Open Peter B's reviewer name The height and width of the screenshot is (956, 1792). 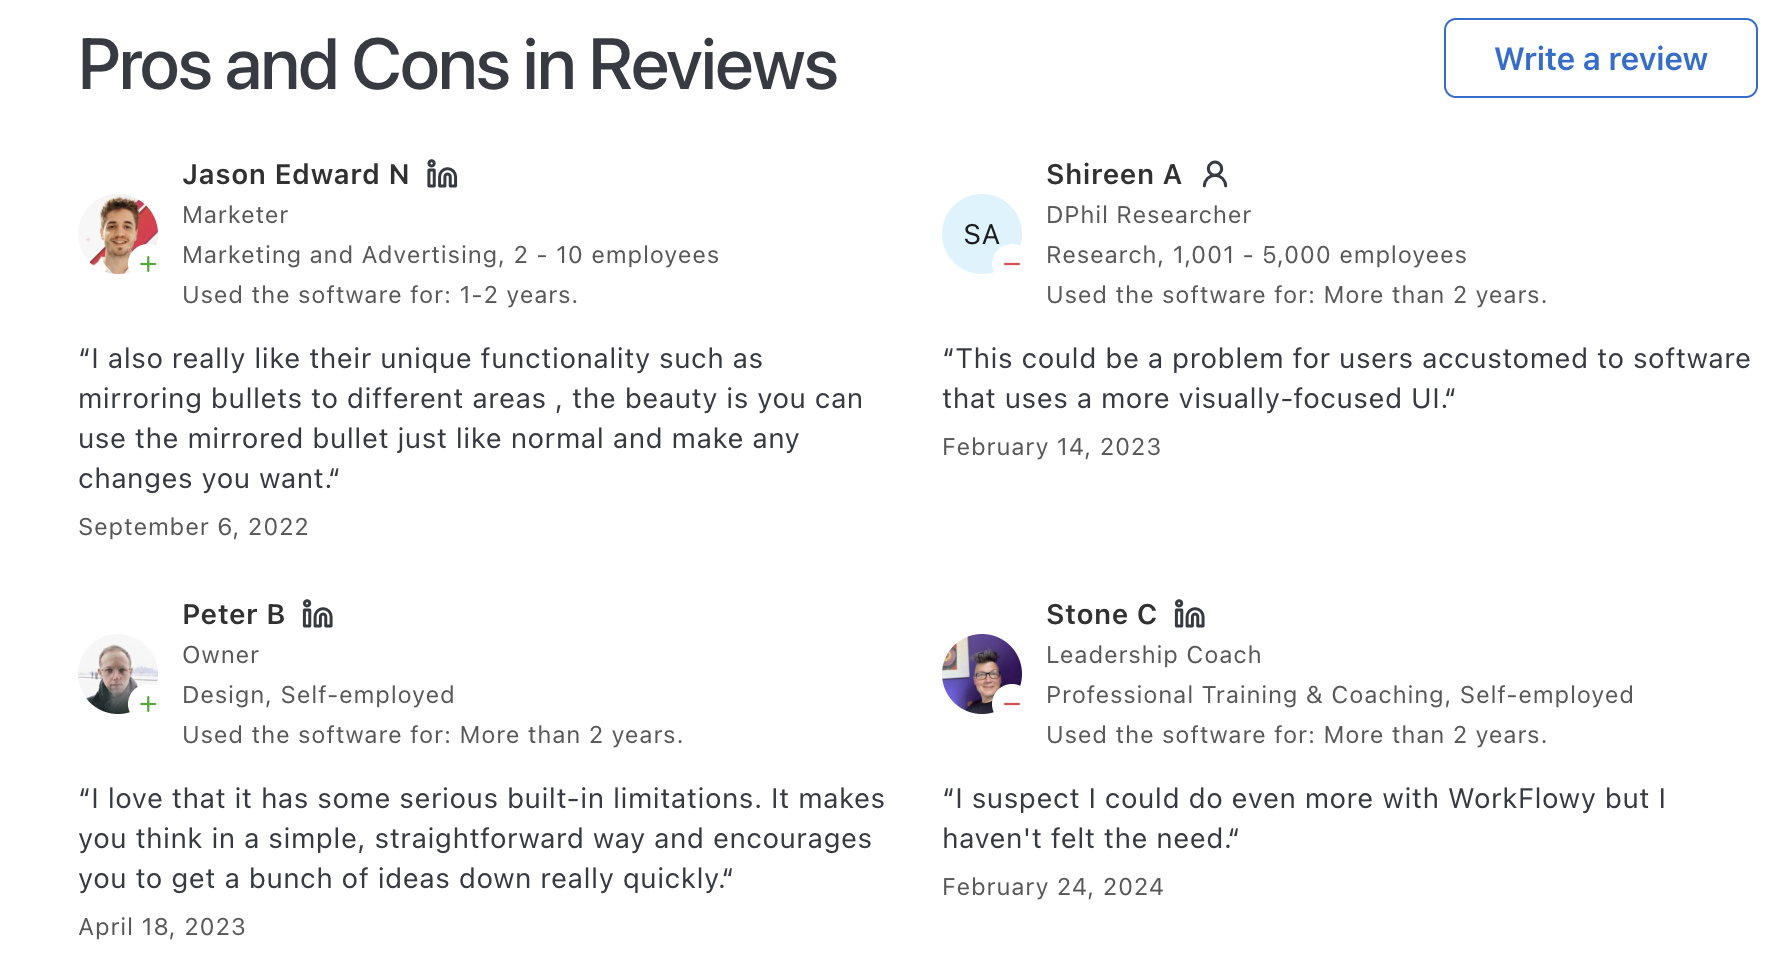(x=233, y=613)
